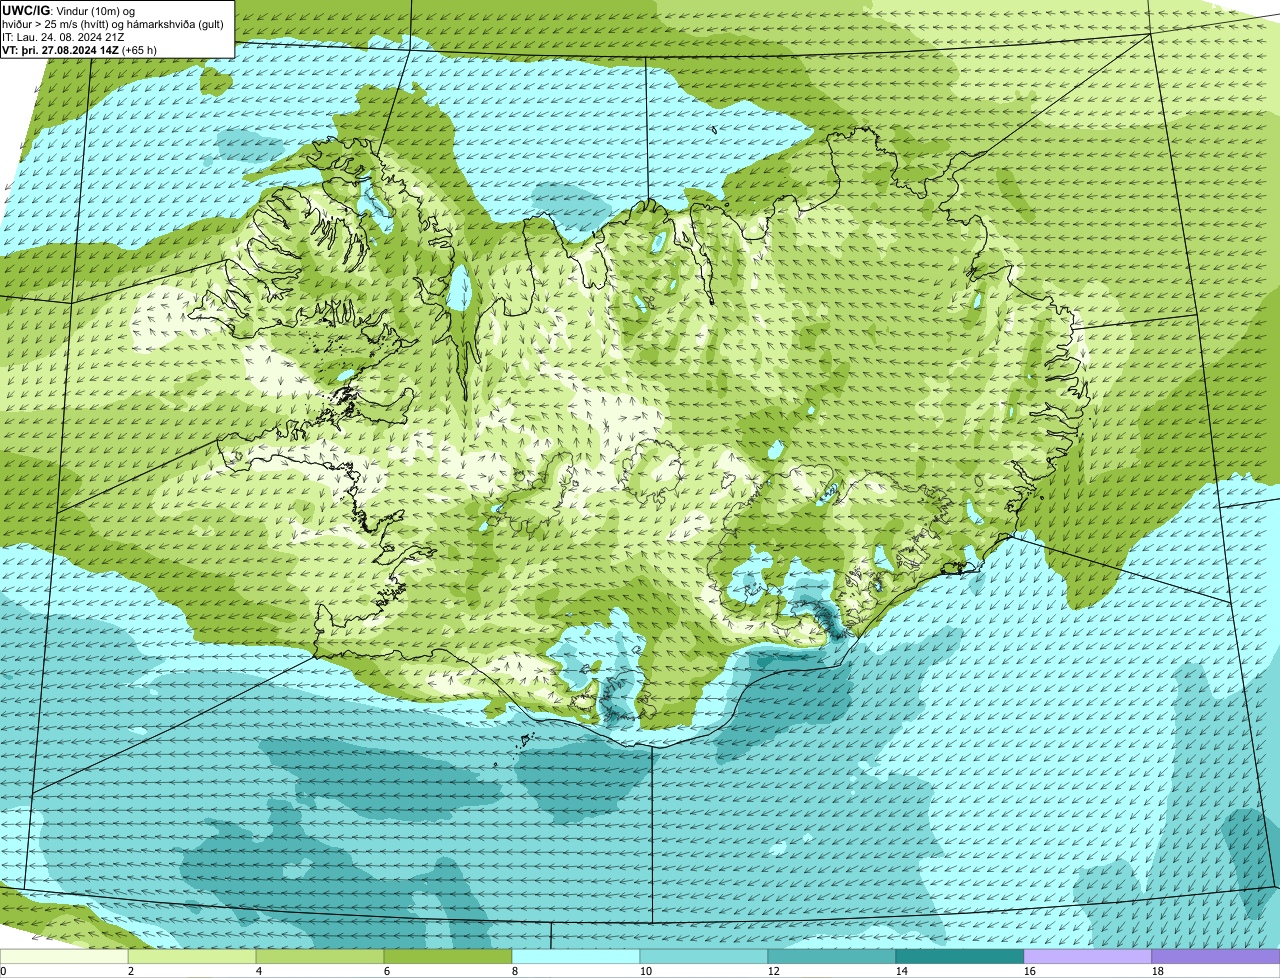This screenshot has width=1280, height=978.
Task: Choose the 16–18 m/s lavender legend swatch
Action: [1088, 957]
